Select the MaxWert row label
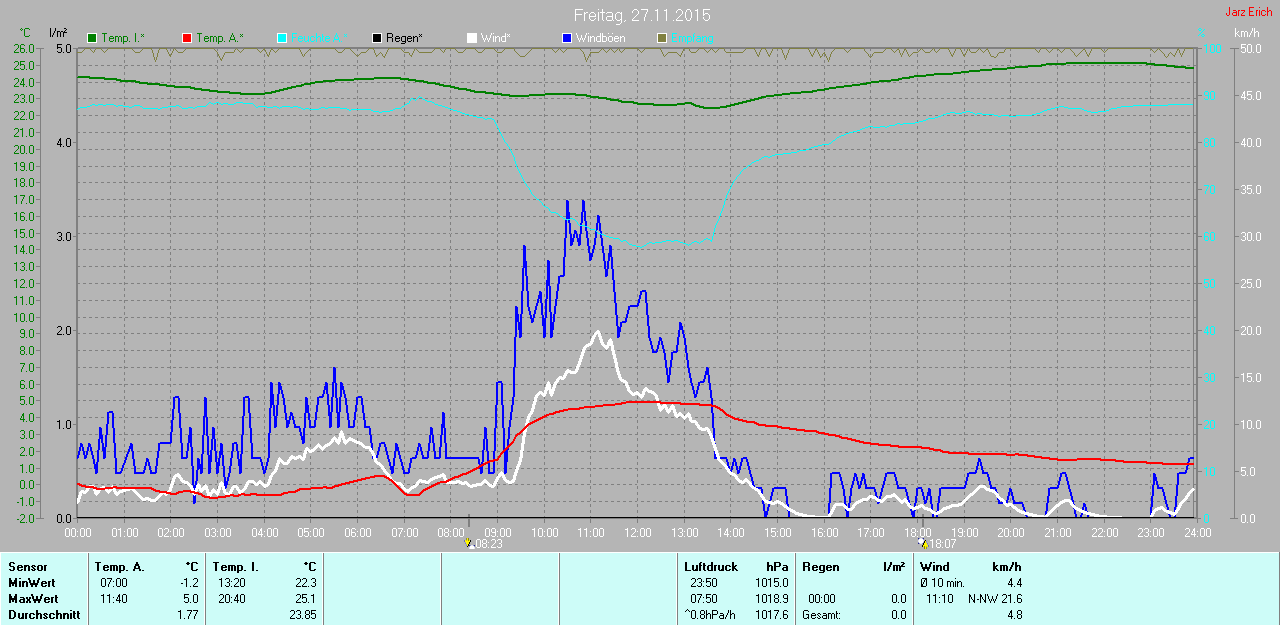This screenshot has height=625, width=1280. 32,599
